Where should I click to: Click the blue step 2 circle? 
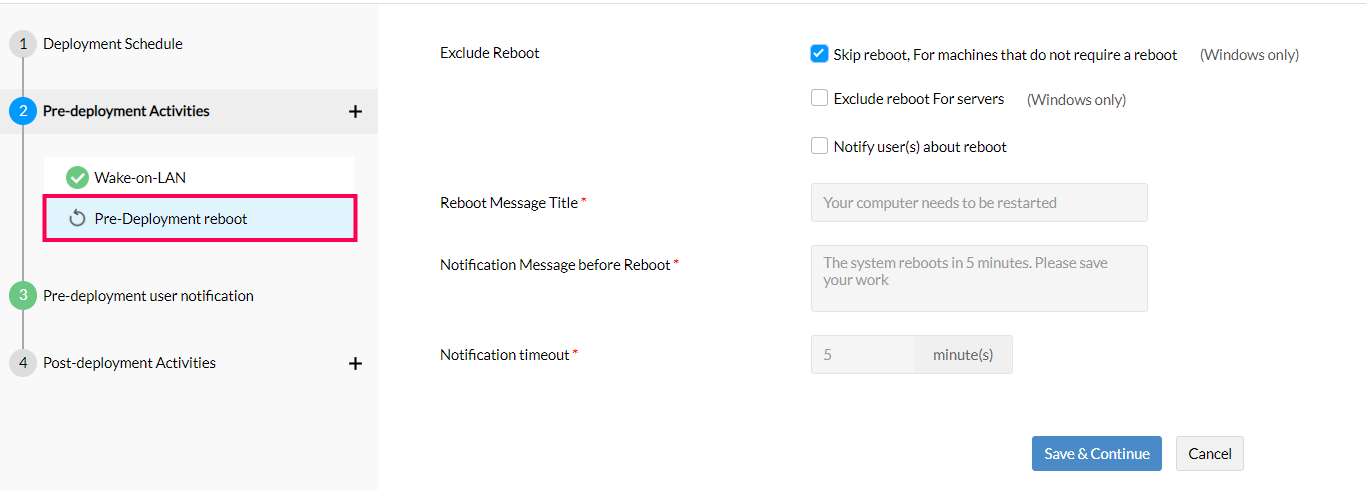pos(23,111)
